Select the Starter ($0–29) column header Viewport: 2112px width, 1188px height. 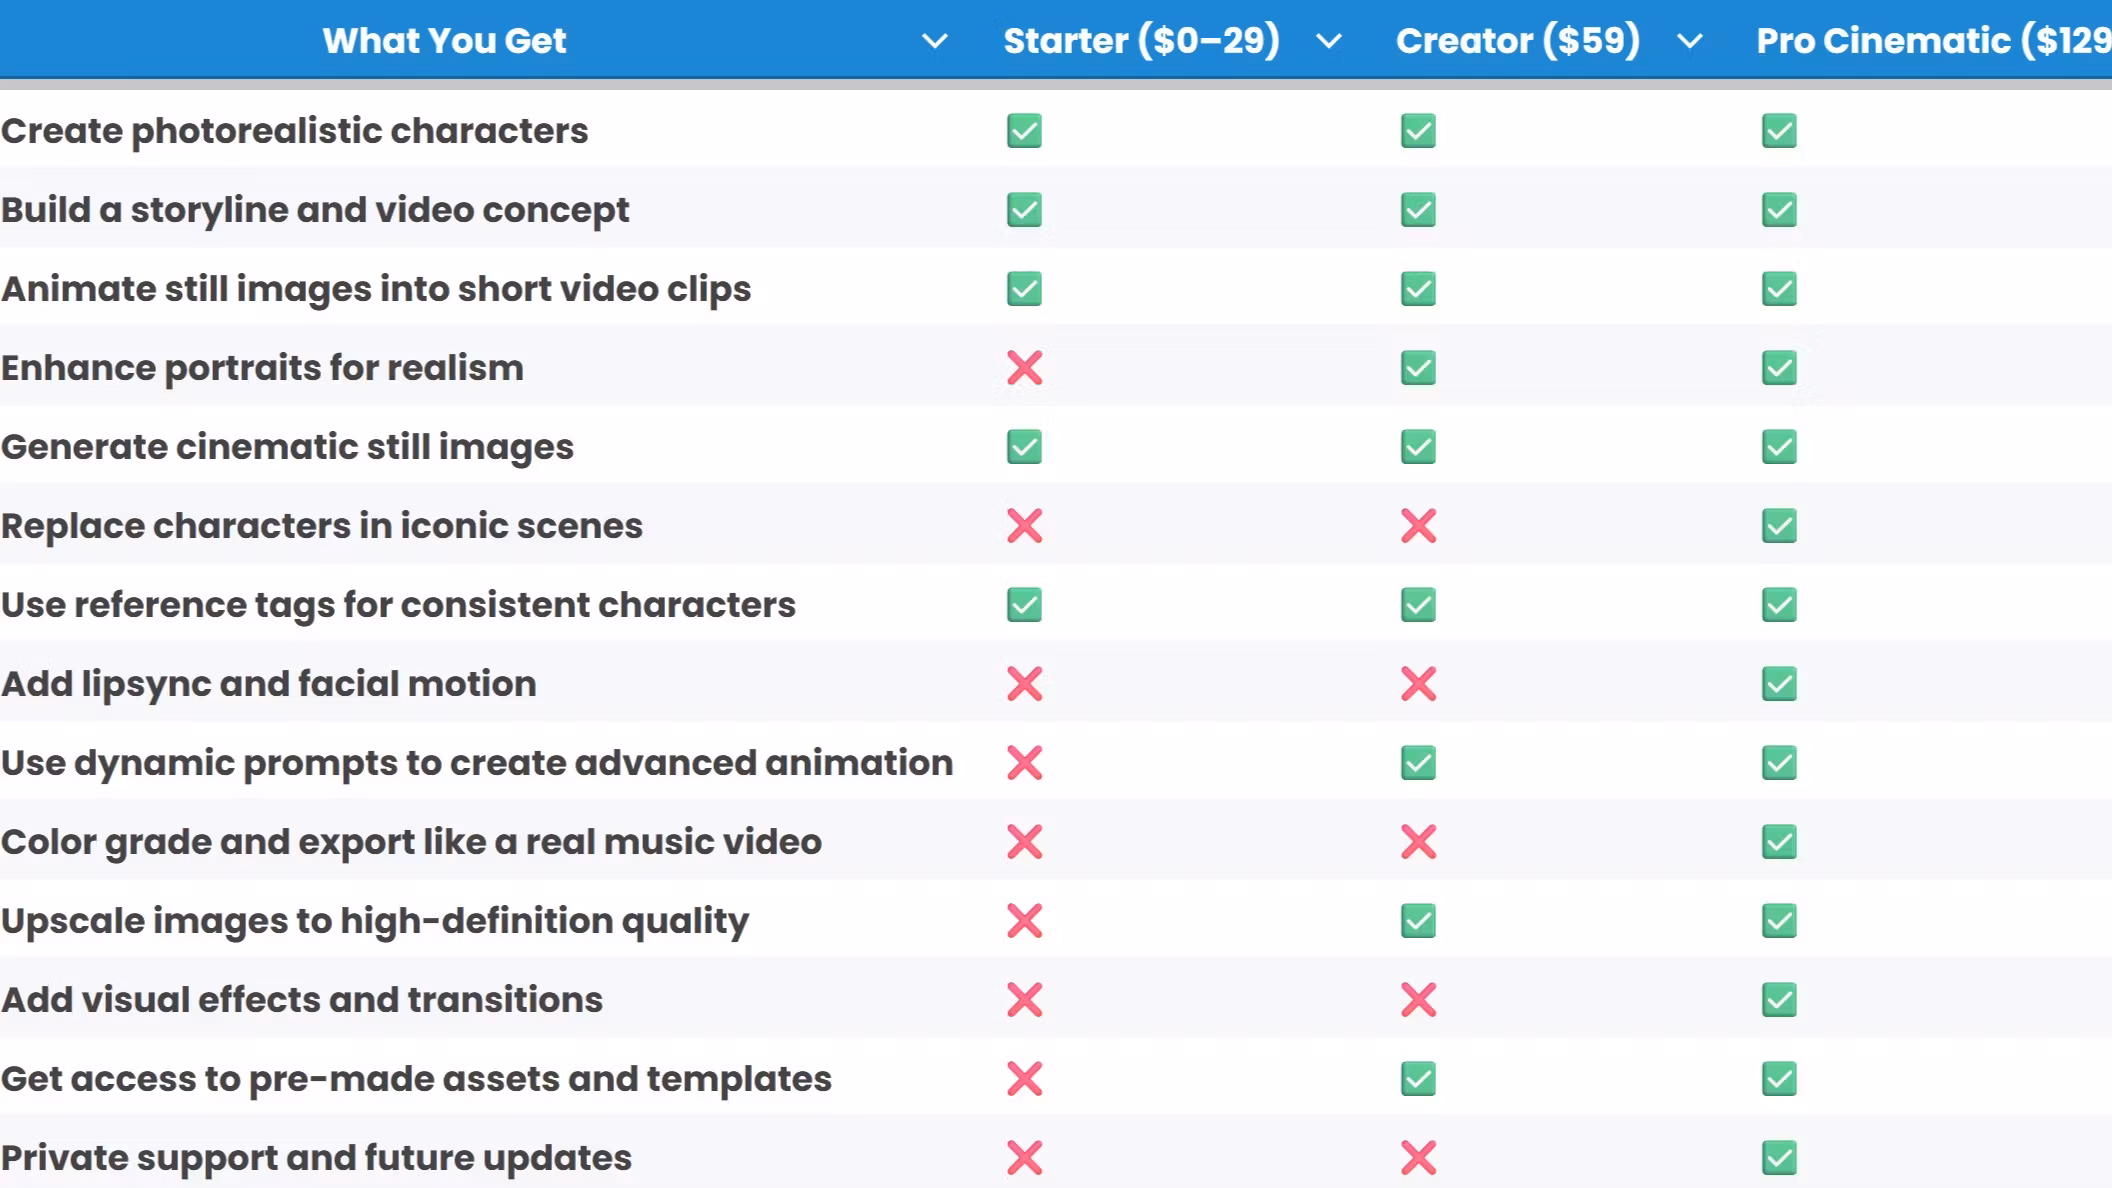point(1141,41)
